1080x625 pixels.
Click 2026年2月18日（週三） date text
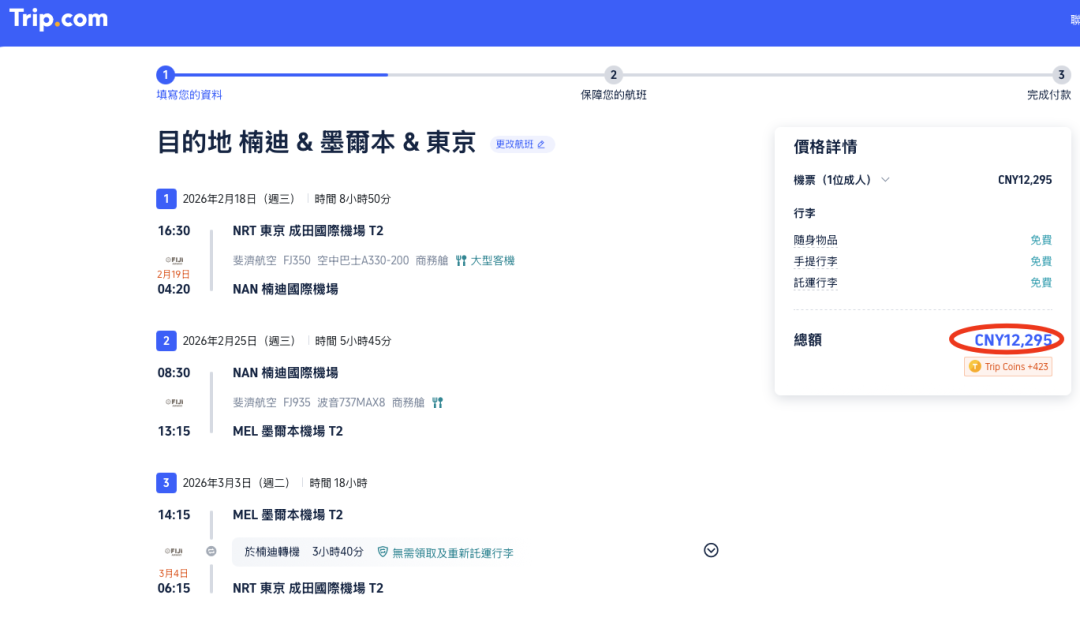point(238,198)
